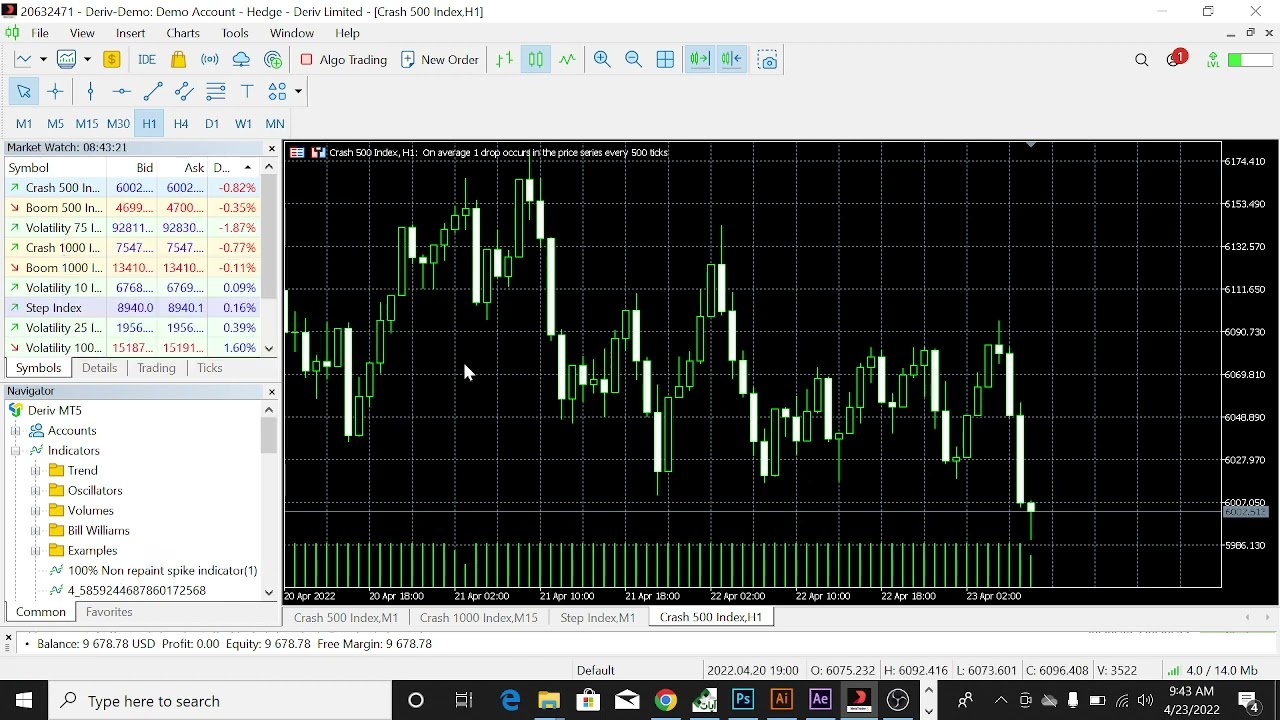Select the crosshair tool
This screenshot has width=1280, height=720.
[x=56, y=92]
